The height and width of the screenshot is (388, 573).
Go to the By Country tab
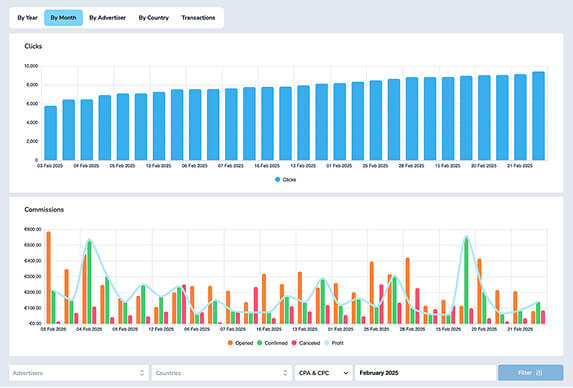[x=153, y=18]
